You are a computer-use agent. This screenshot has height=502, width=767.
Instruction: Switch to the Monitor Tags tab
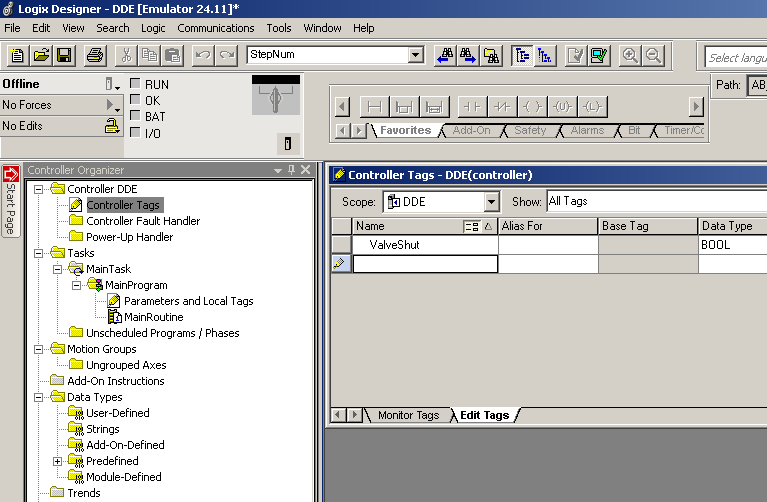pyautogui.click(x=408, y=415)
